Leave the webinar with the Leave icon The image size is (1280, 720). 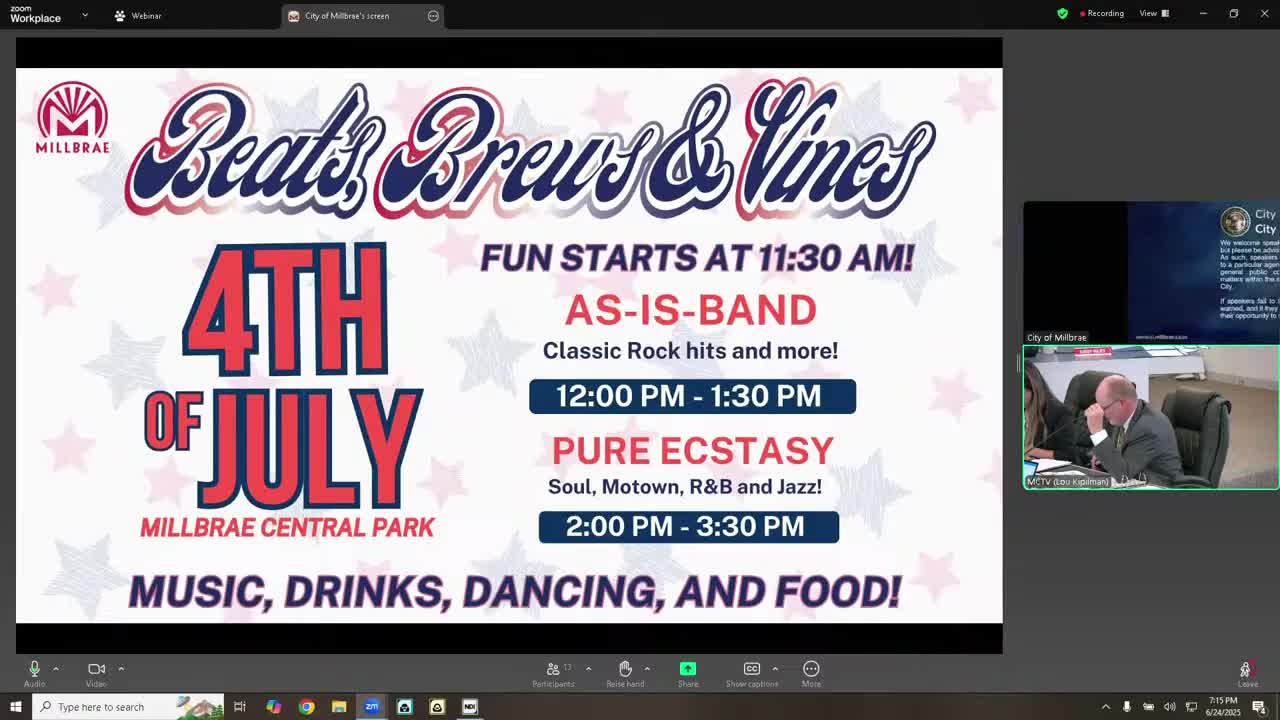click(1246, 673)
